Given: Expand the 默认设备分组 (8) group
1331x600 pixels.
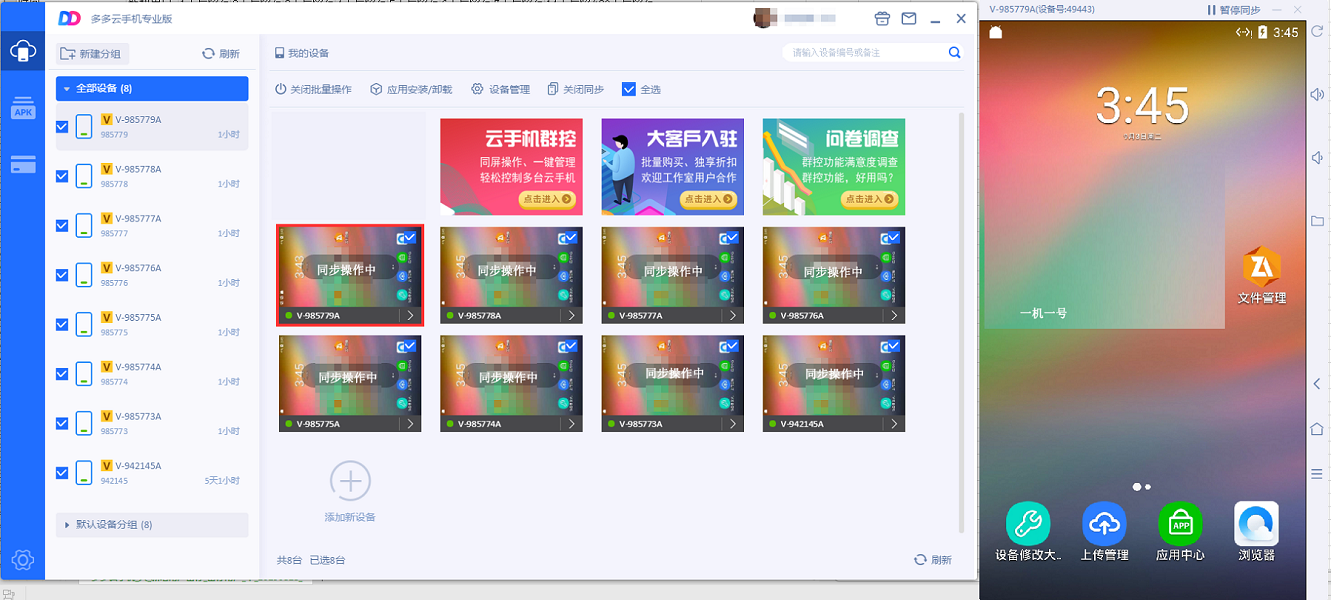Looking at the screenshot, I should pos(152,525).
